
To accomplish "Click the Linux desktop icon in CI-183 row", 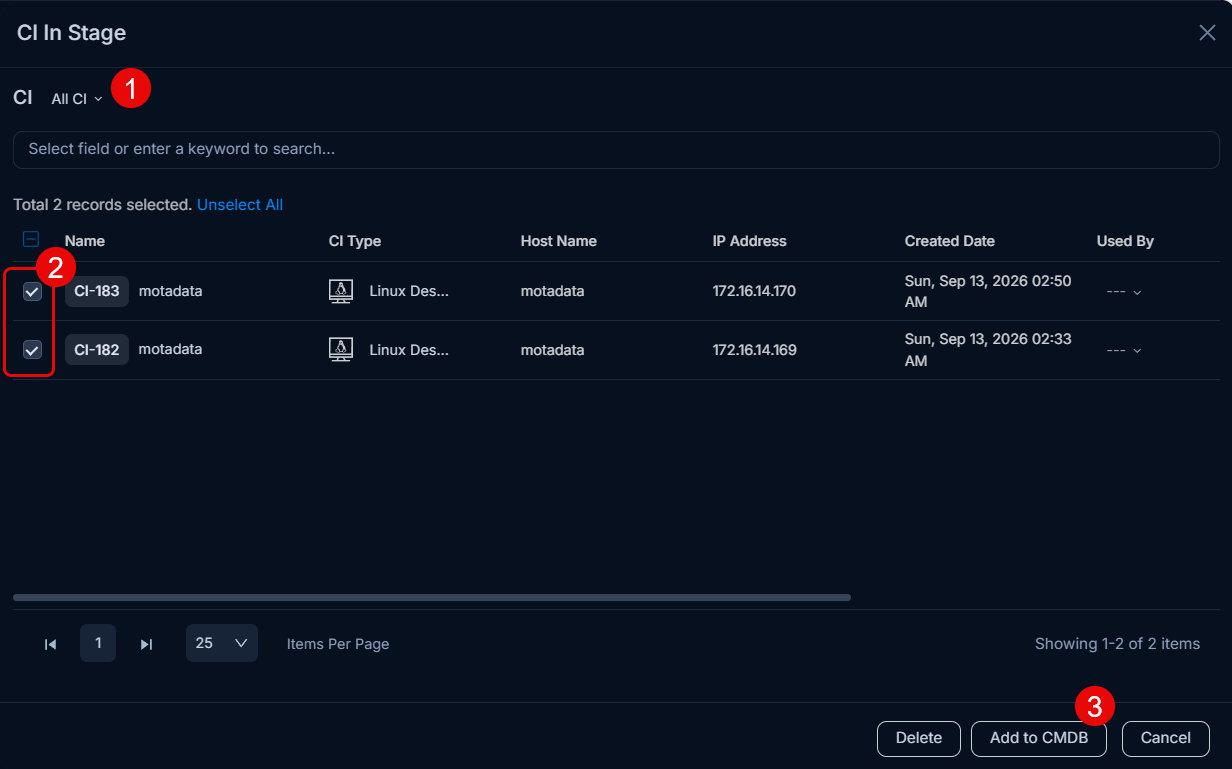I will click(x=341, y=291).
